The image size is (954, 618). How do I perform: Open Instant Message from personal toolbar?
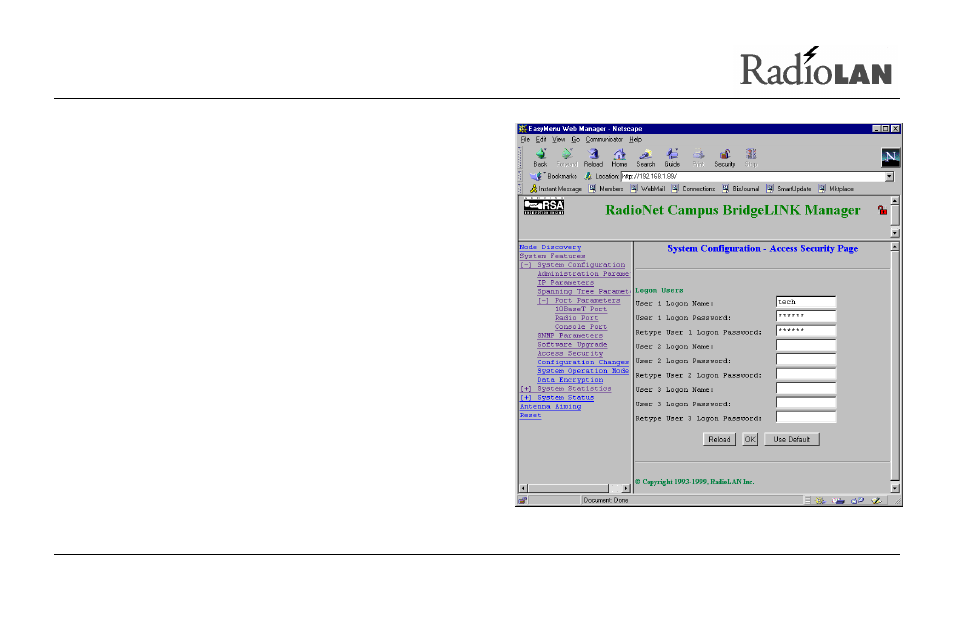555,189
